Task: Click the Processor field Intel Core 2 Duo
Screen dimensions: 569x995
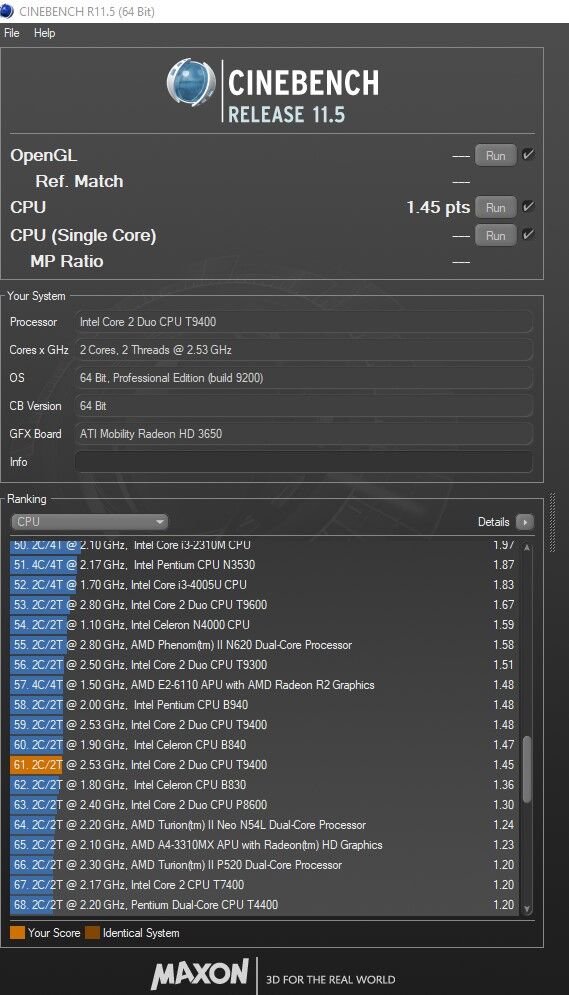Action: [x=303, y=322]
